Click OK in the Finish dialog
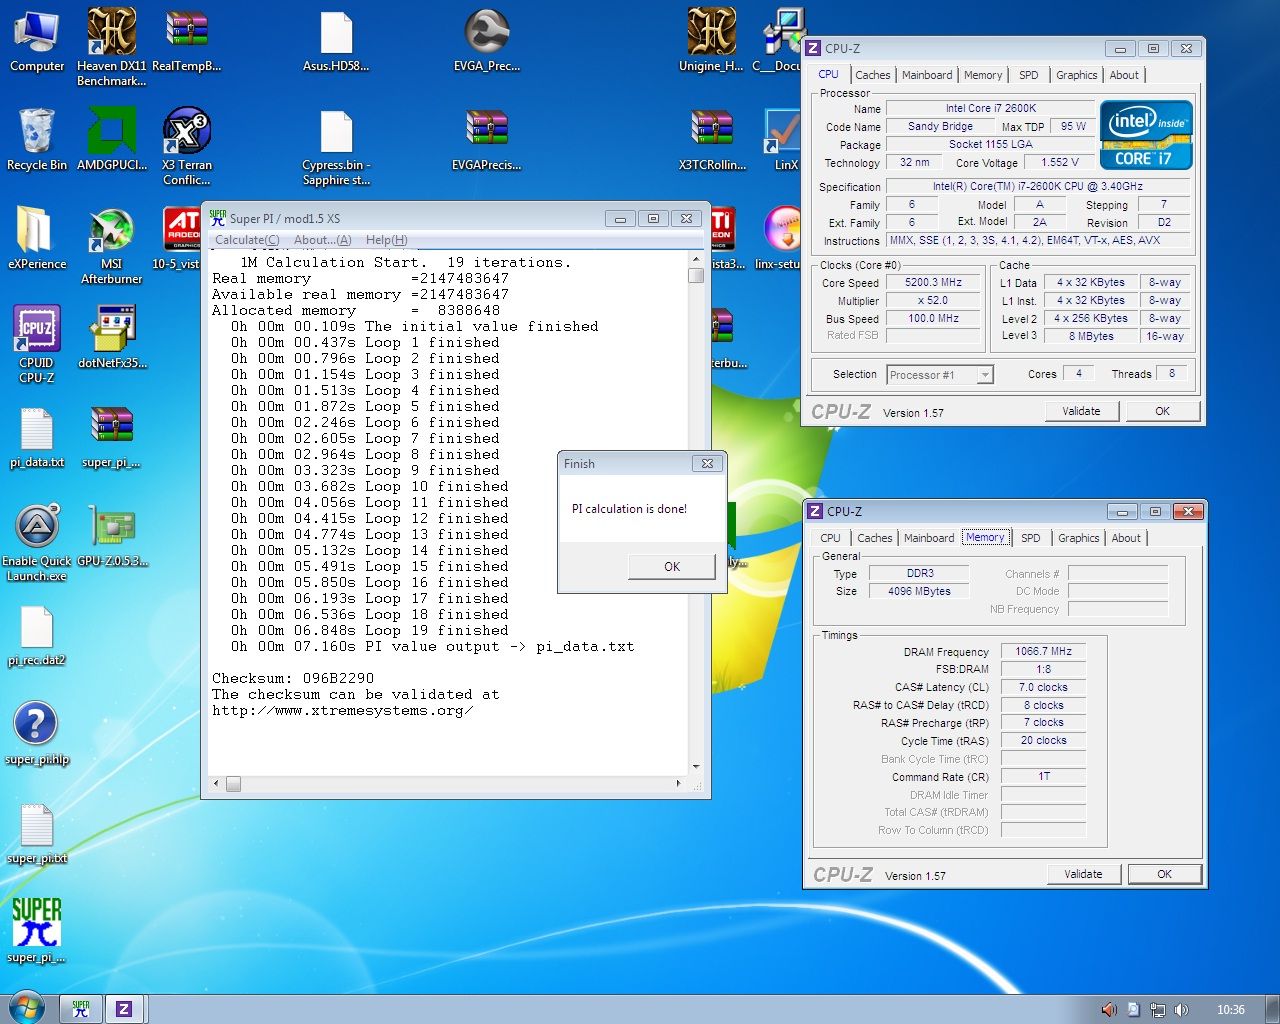The width and height of the screenshot is (1280, 1024). (x=671, y=566)
